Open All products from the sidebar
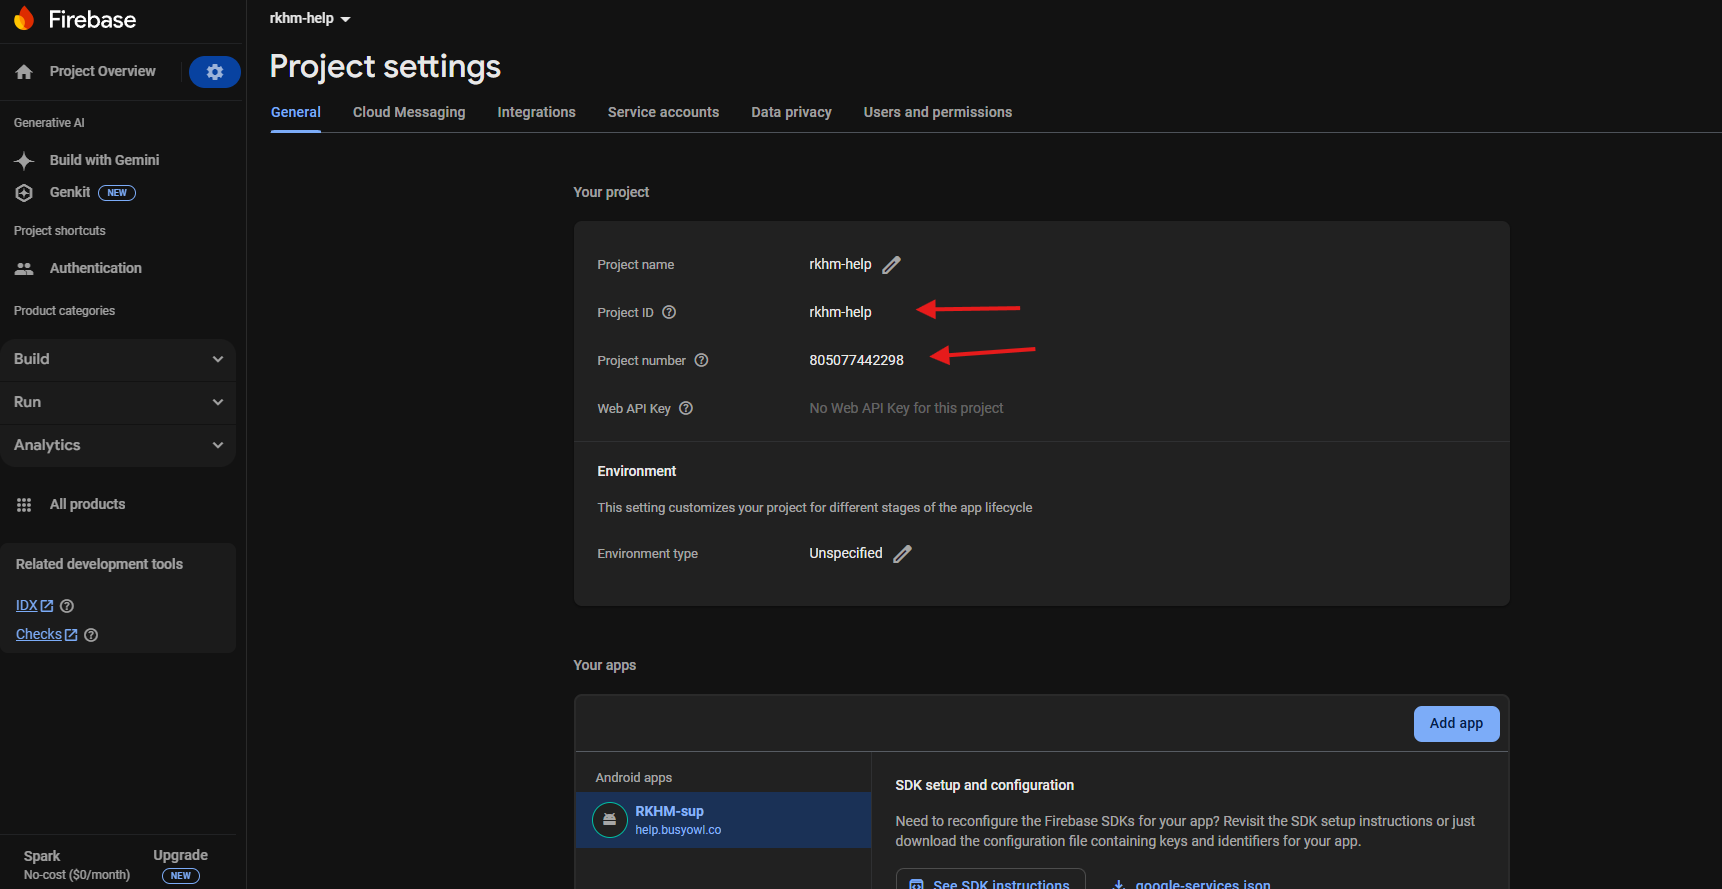Screen dimensions: 1722x889 pos(88,504)
